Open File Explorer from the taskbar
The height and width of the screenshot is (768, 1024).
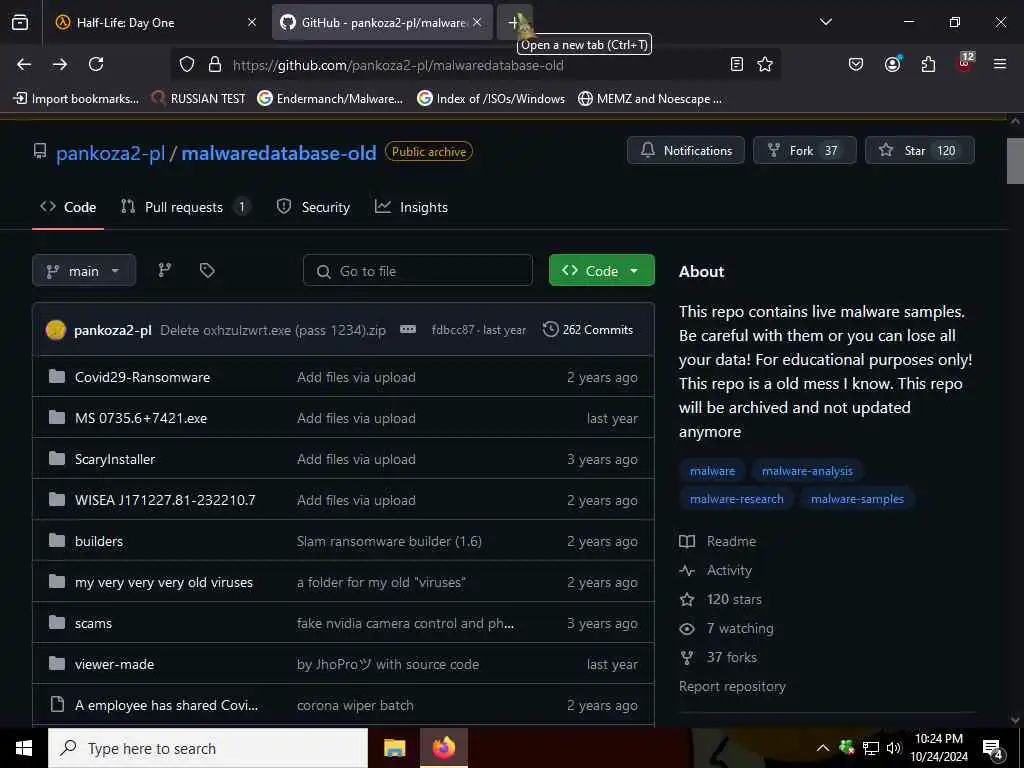pyautogui.click(x=394, y=748)
